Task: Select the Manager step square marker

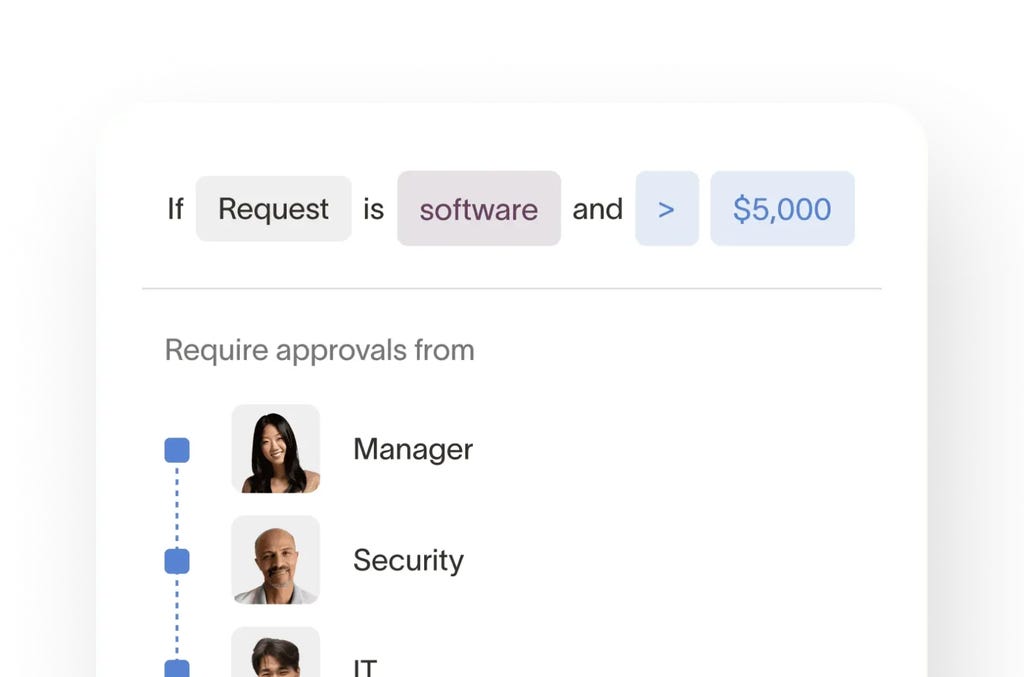Action: pyautogui.click(x=177, y=450)
